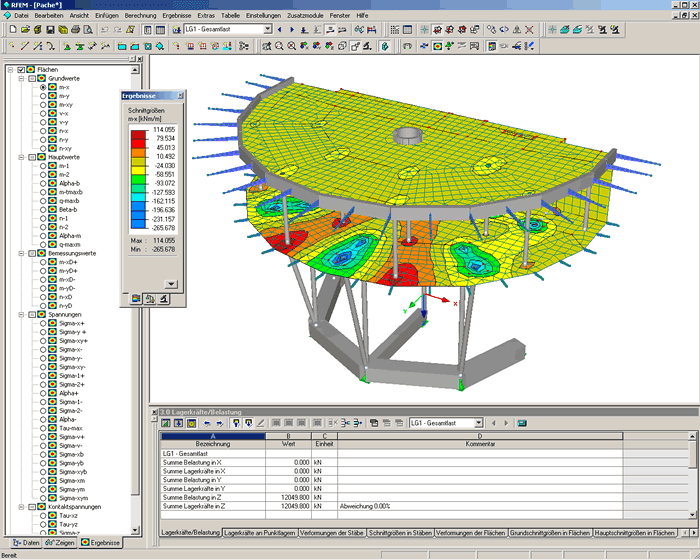This screenshot has height=560, width=700.
Task: Click the Wert column header
Action: click(x=288, y=444)
